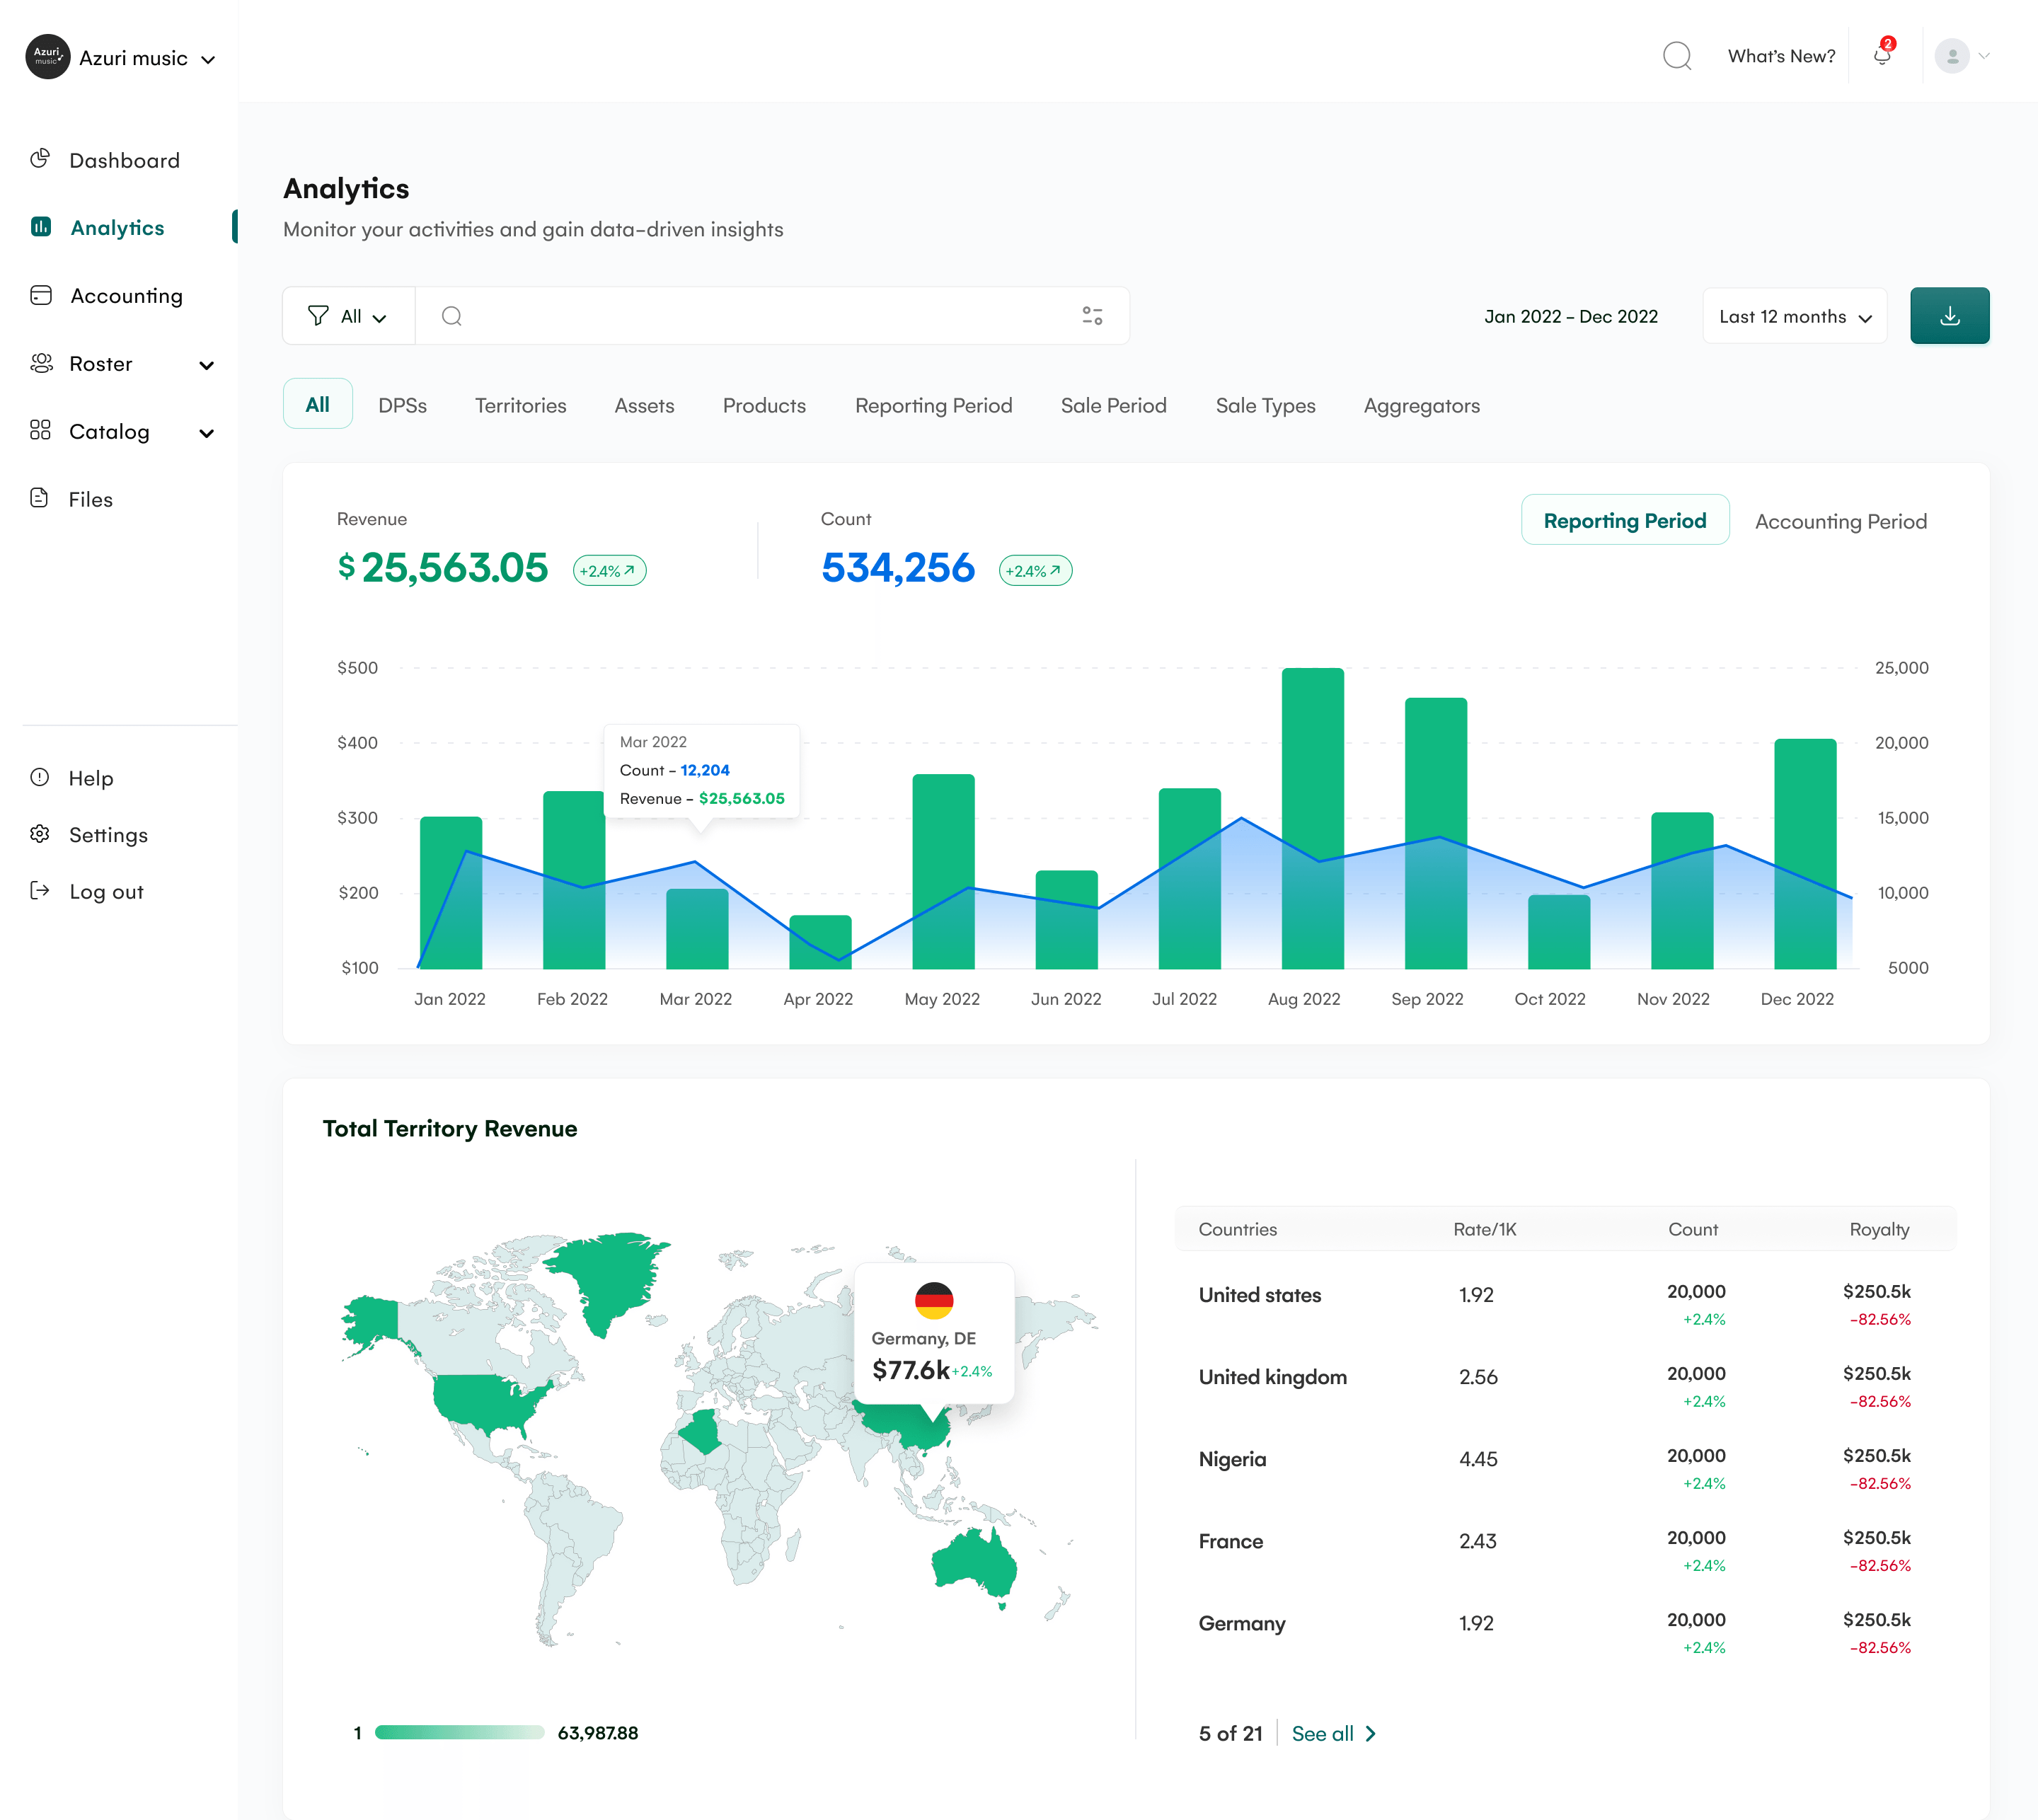Click the Aug 2022 revenue bar

pos(1312,818)
